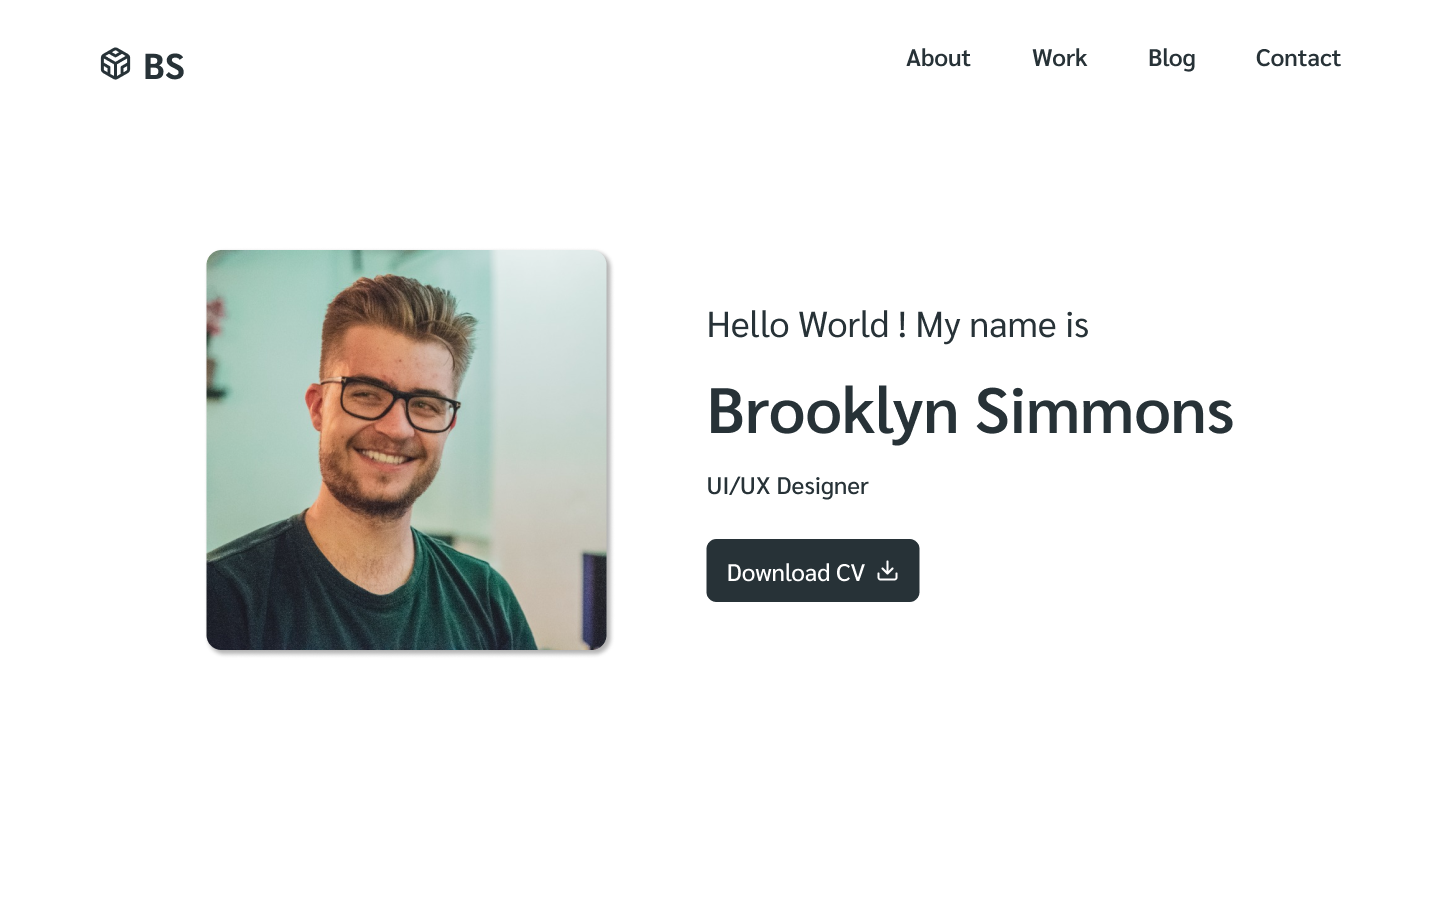Click the download arrow icon
The image size is (1440, 900).
(x=887, y=571)
